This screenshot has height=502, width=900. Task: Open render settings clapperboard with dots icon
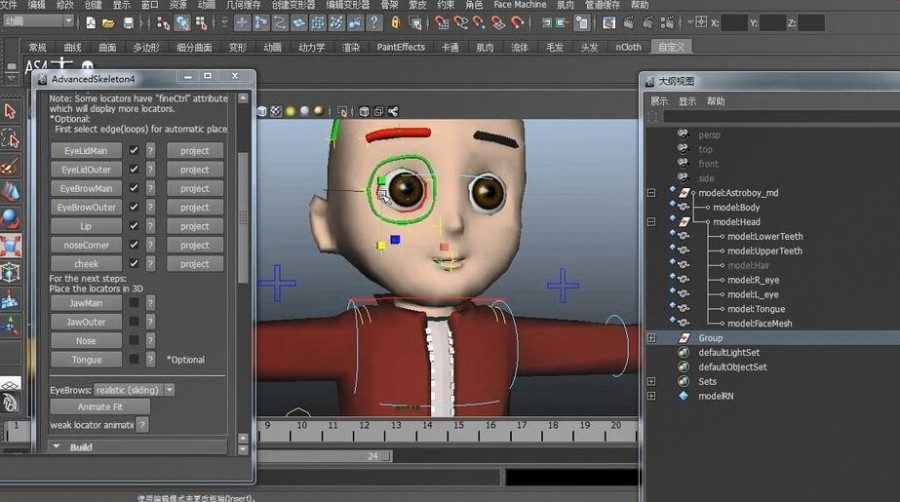point(667,23)
